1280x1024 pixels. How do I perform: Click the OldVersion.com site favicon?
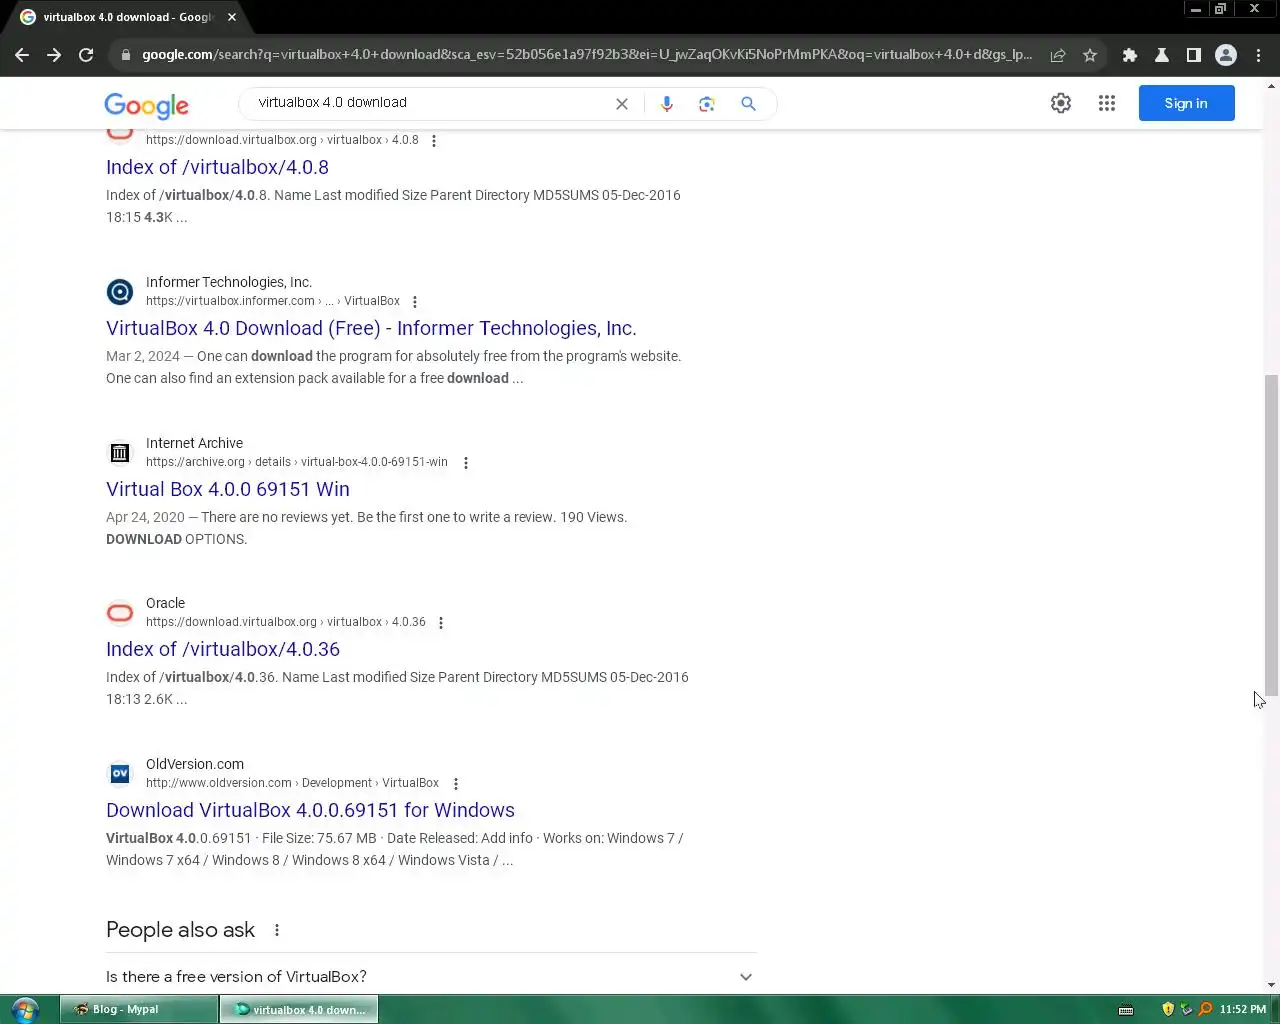point(120,774)
